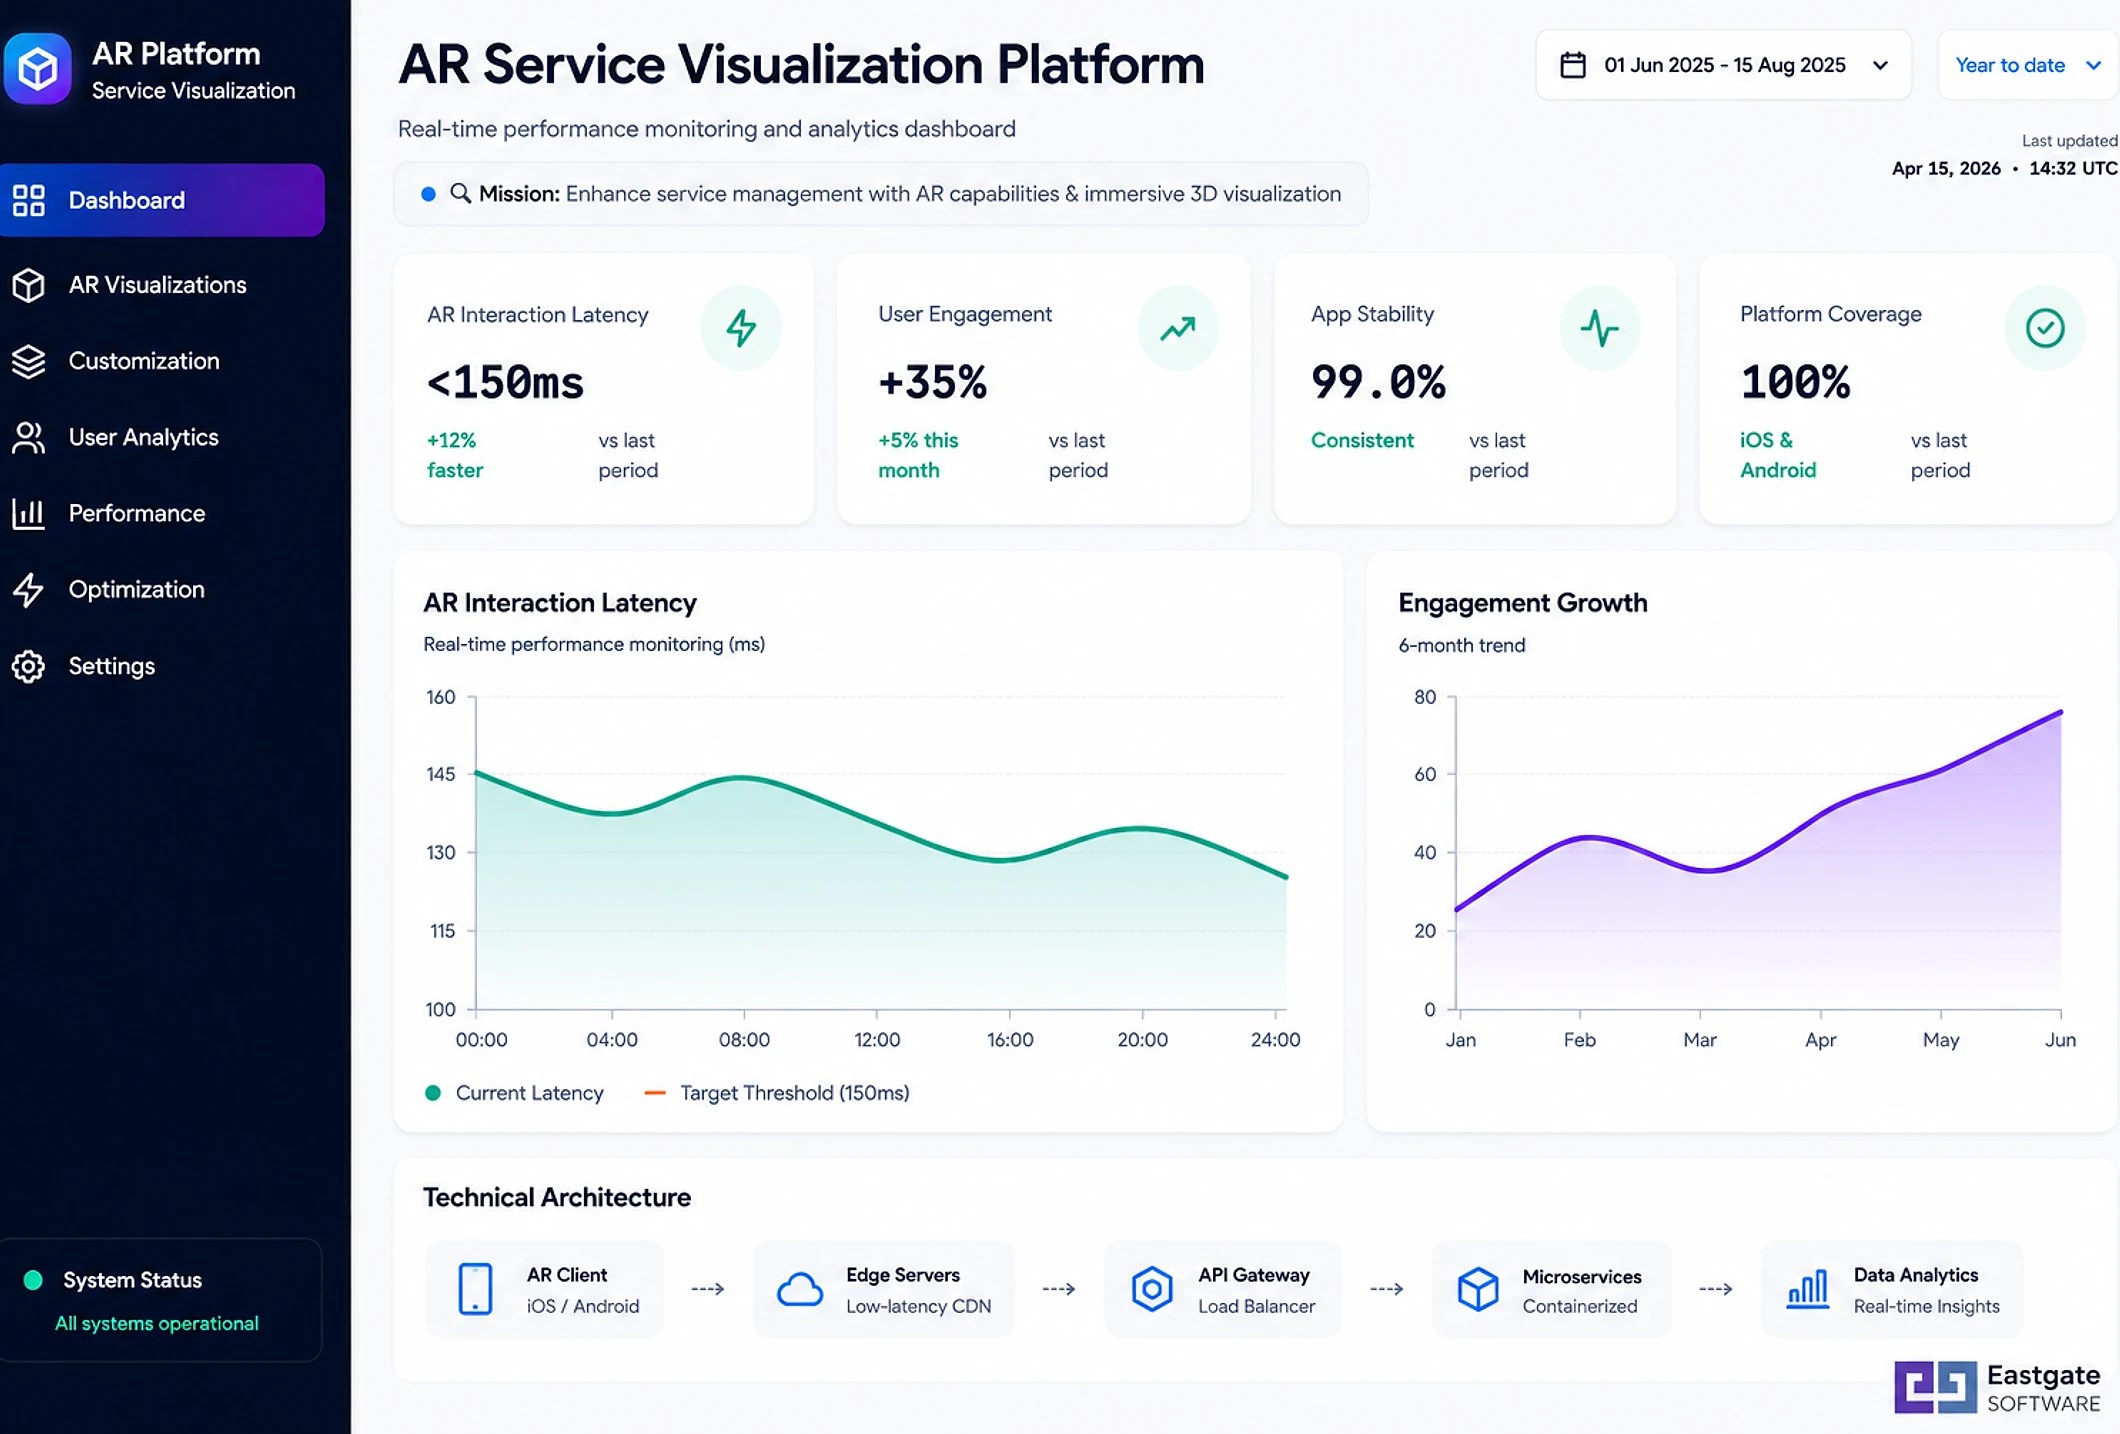Click the AR Platform cube logo

click(38, 69)
